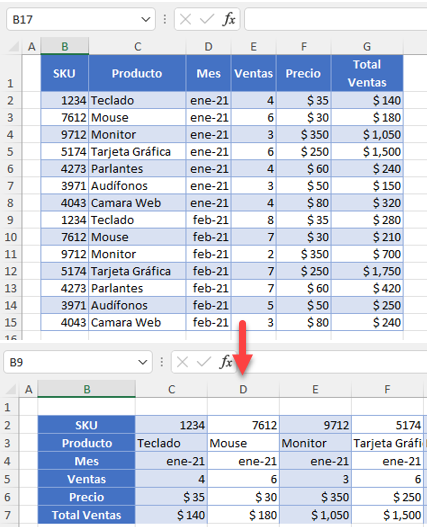Click the Producto label cell in bottom table
This screenshot has height=527, width=427.
click(x=87, y=443)
